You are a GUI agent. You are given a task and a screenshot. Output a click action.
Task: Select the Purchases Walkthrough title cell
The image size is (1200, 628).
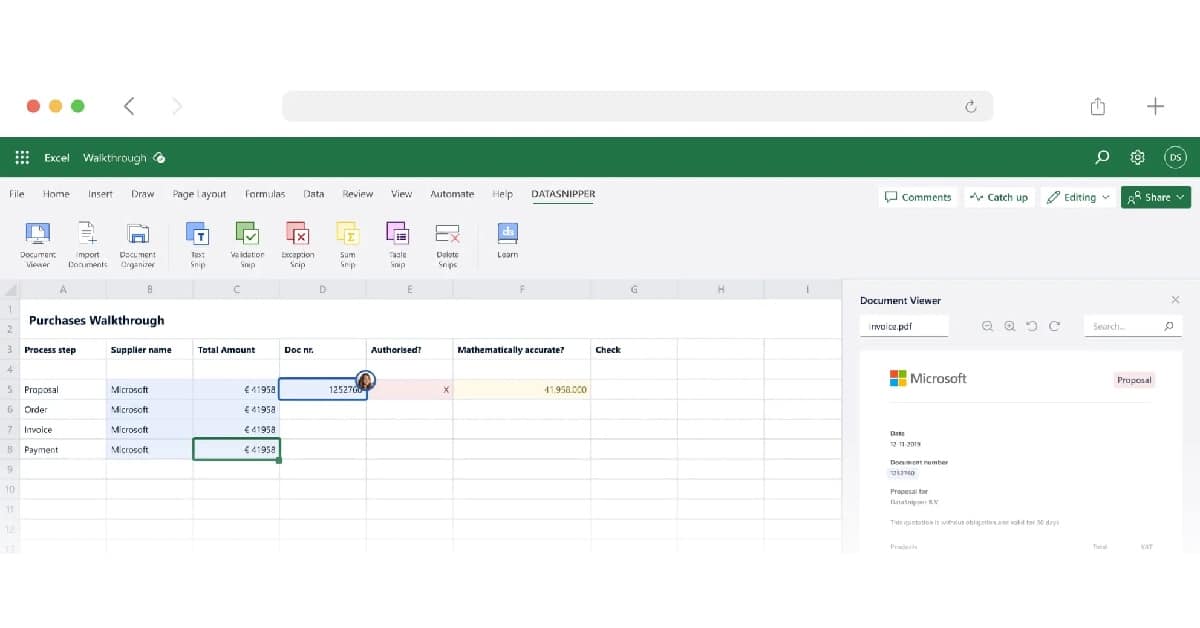coord(97,320)
